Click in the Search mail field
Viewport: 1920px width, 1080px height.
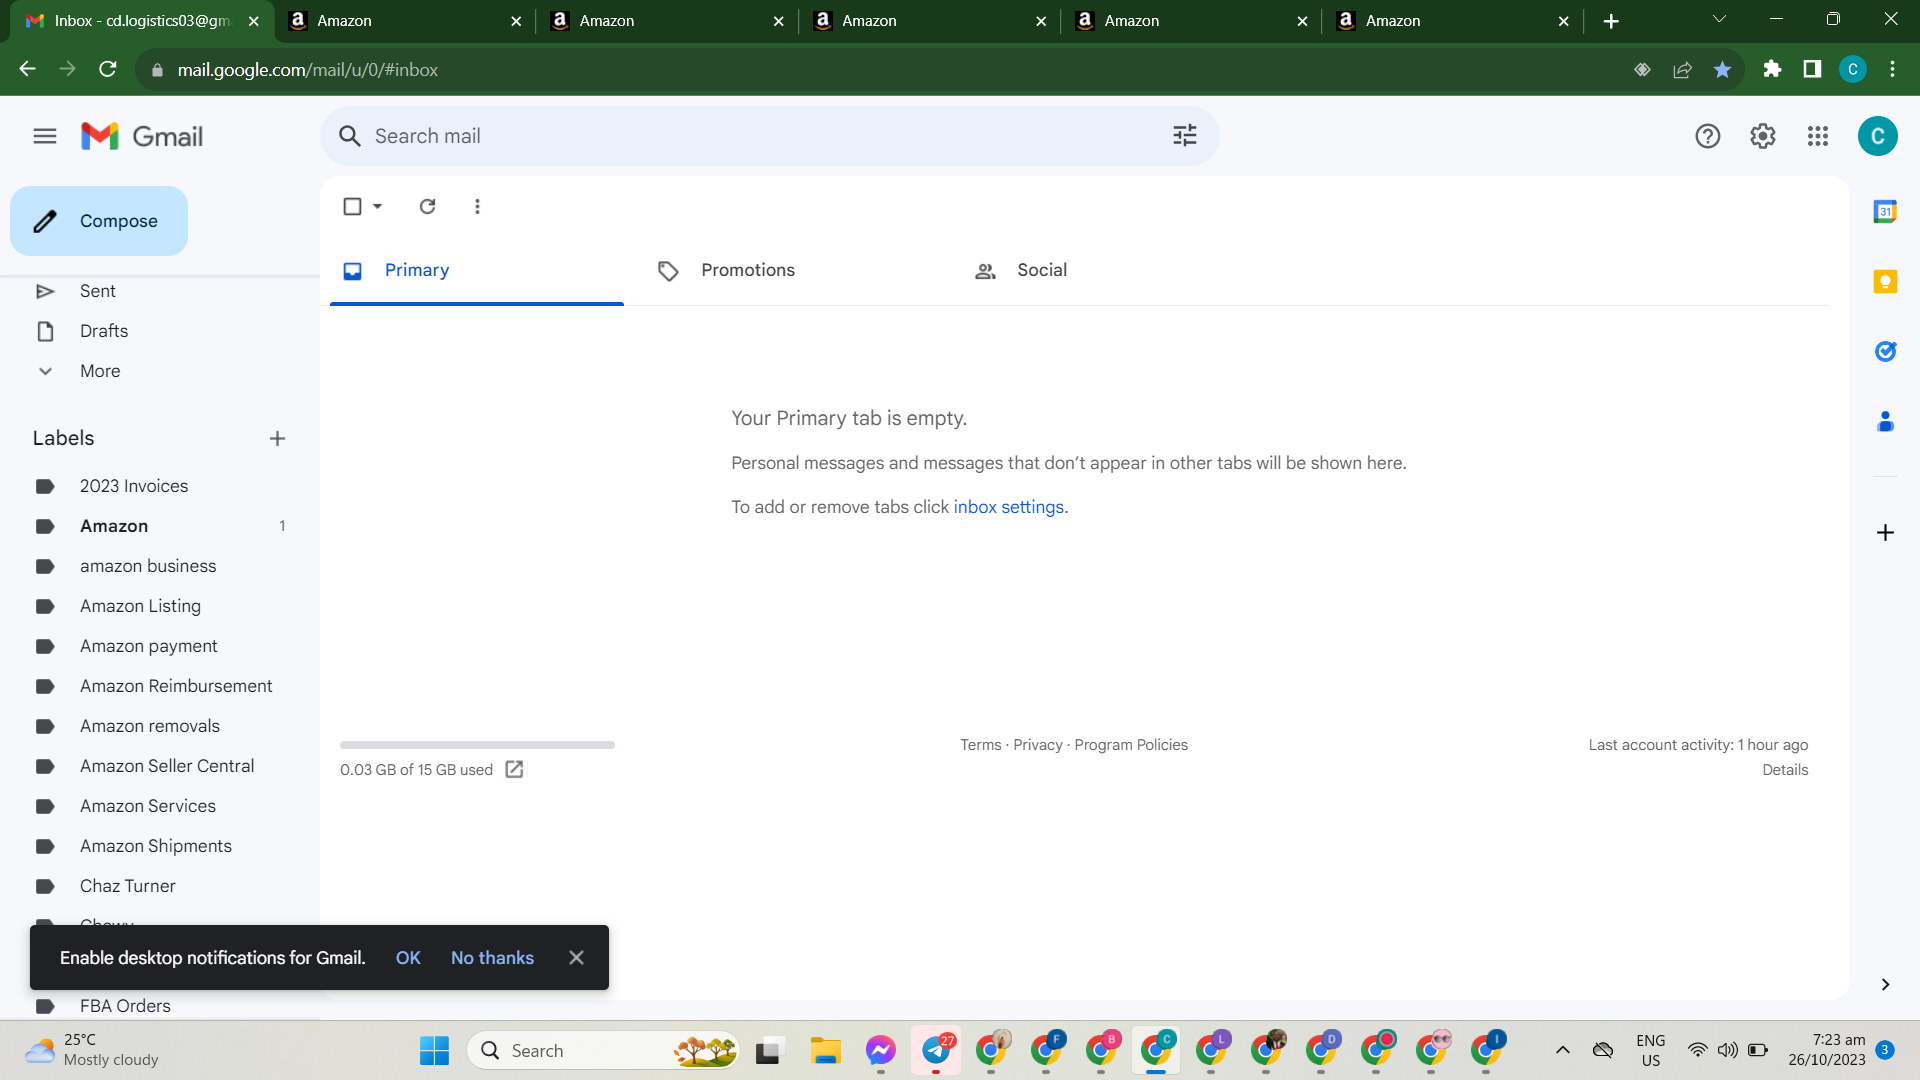760,136
